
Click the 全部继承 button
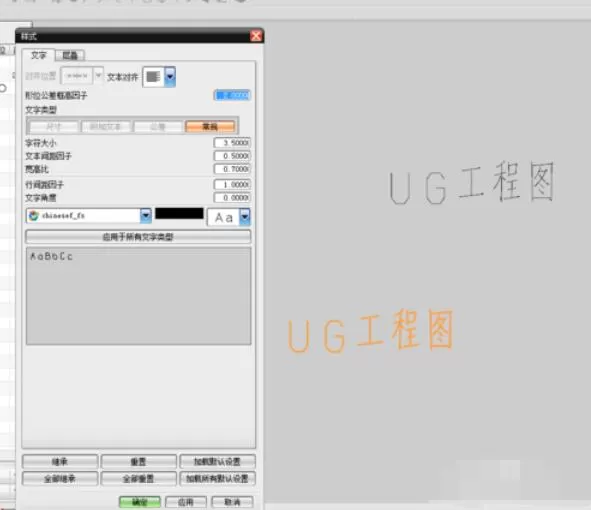coord(60,479)
